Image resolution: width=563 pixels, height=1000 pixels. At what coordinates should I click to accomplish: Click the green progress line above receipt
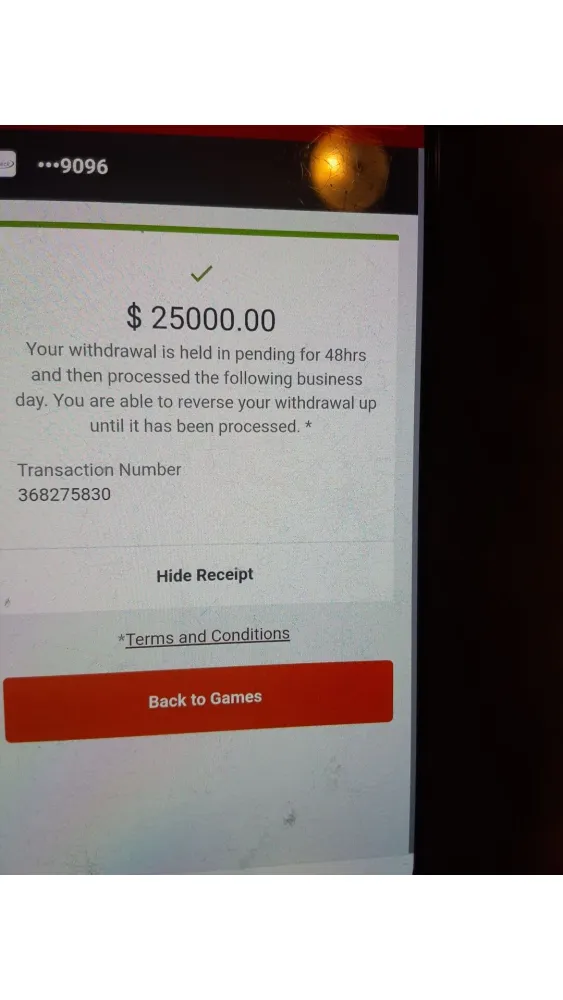click(199, 230)
